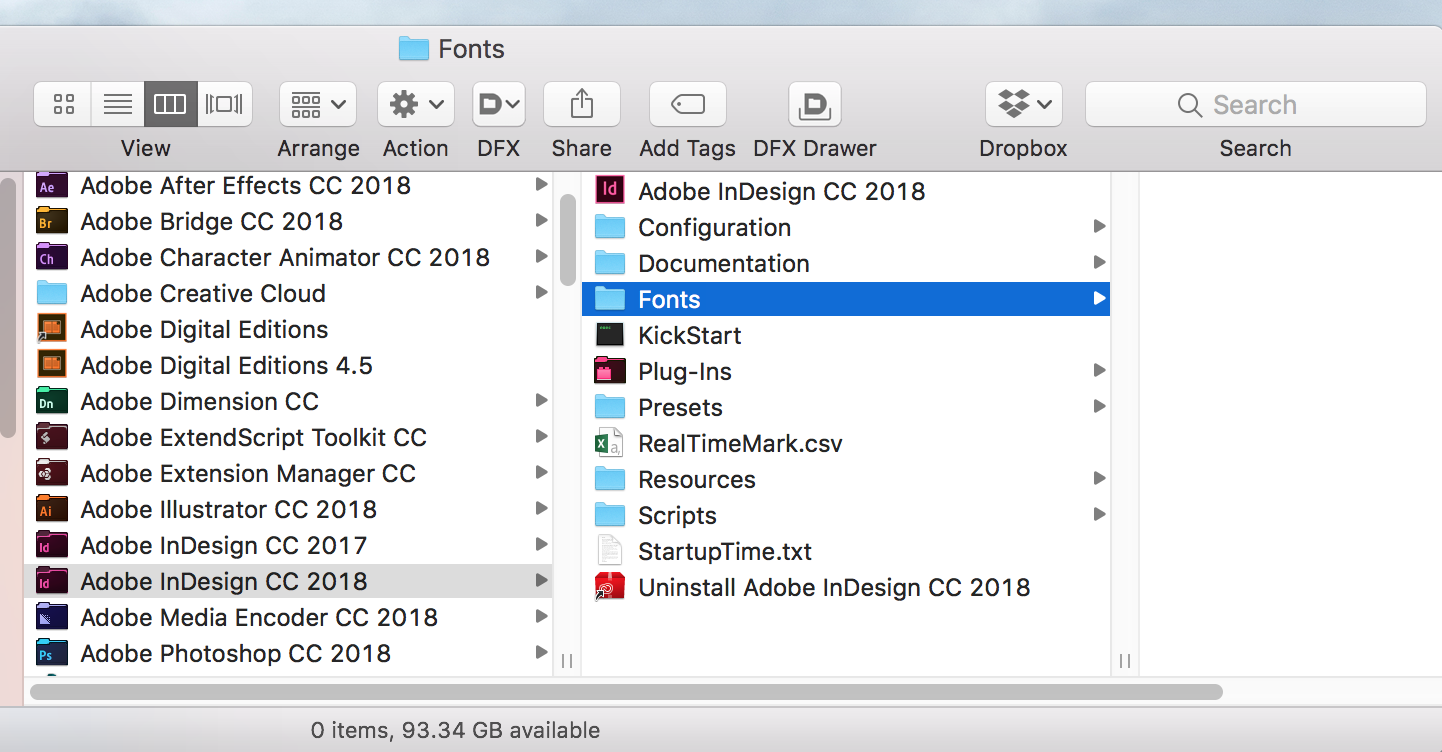Expand Adobe After Effects CC 2018 arrow

[x=541, y=185]
